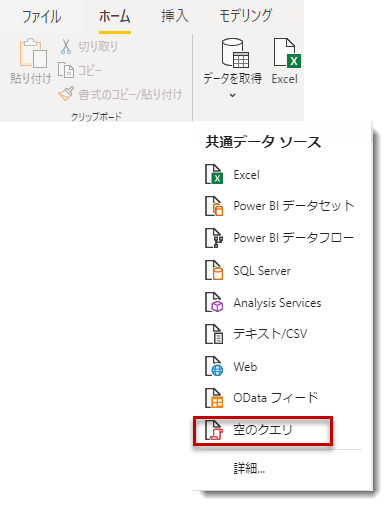Switch to the ホーム tab
This screenshot has height=506, width=388.
(115, 17)
